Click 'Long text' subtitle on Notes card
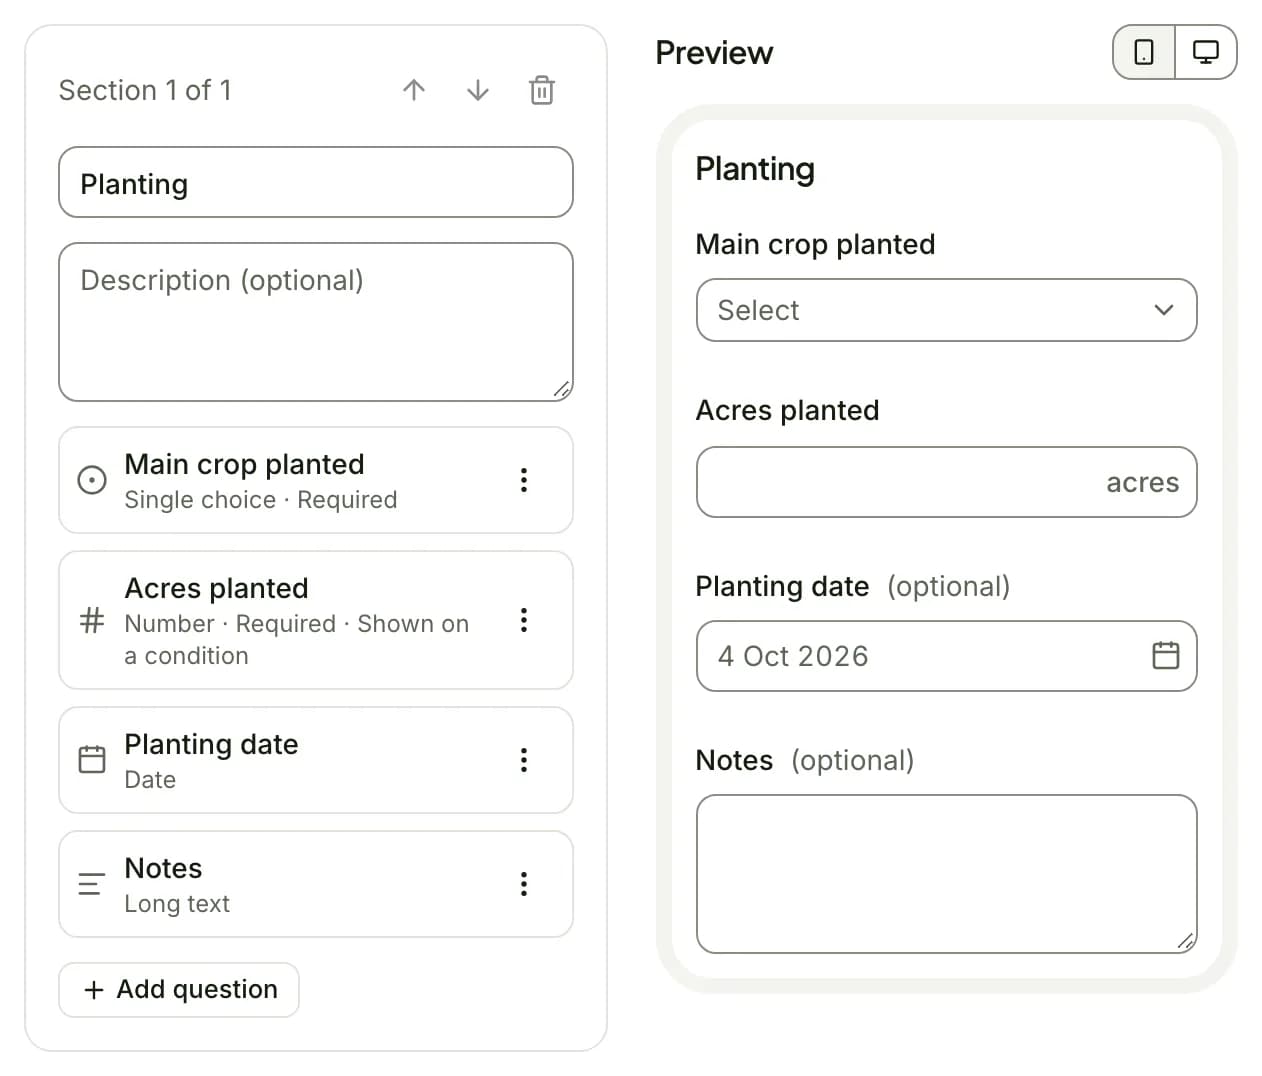The width and height of the screenshot is (1262, 1076). click(x=177, y=904)
